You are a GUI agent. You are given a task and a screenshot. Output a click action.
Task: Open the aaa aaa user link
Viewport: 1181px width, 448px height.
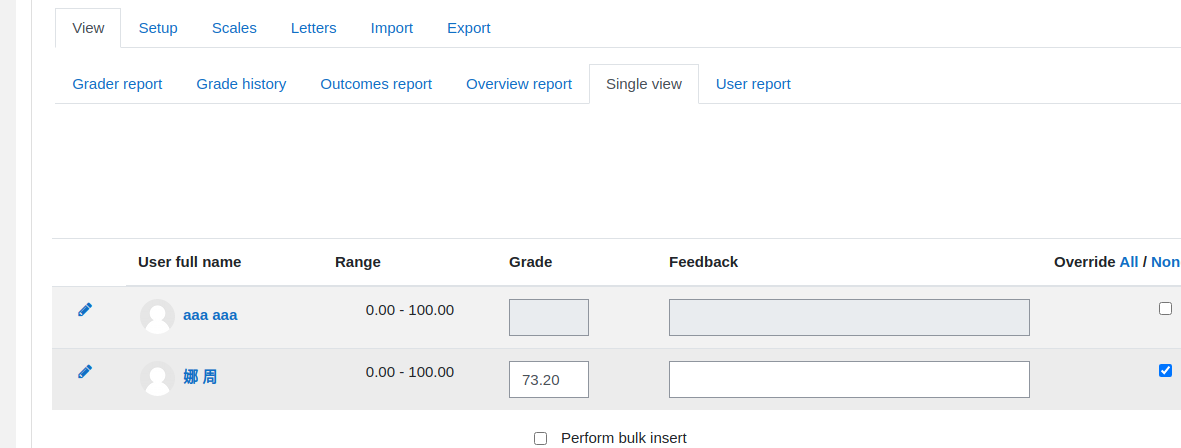[x=210, y=315]
